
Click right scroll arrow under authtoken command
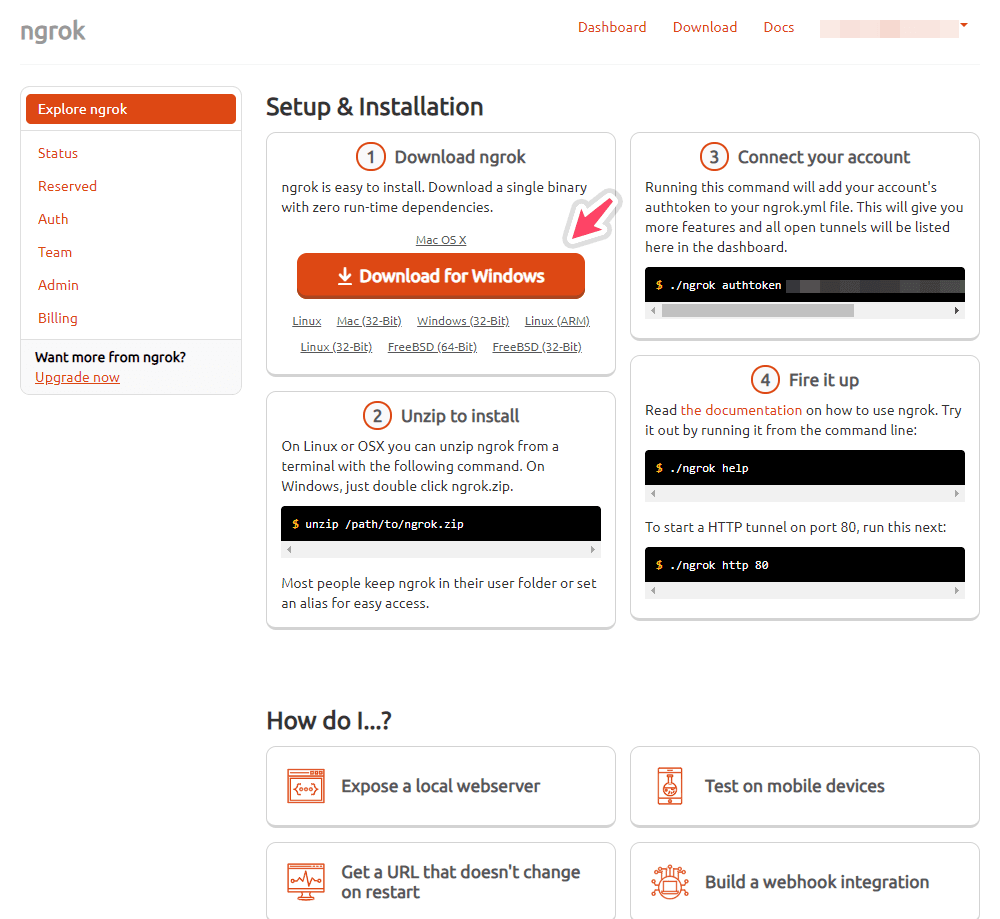click(x=957, y=311)
